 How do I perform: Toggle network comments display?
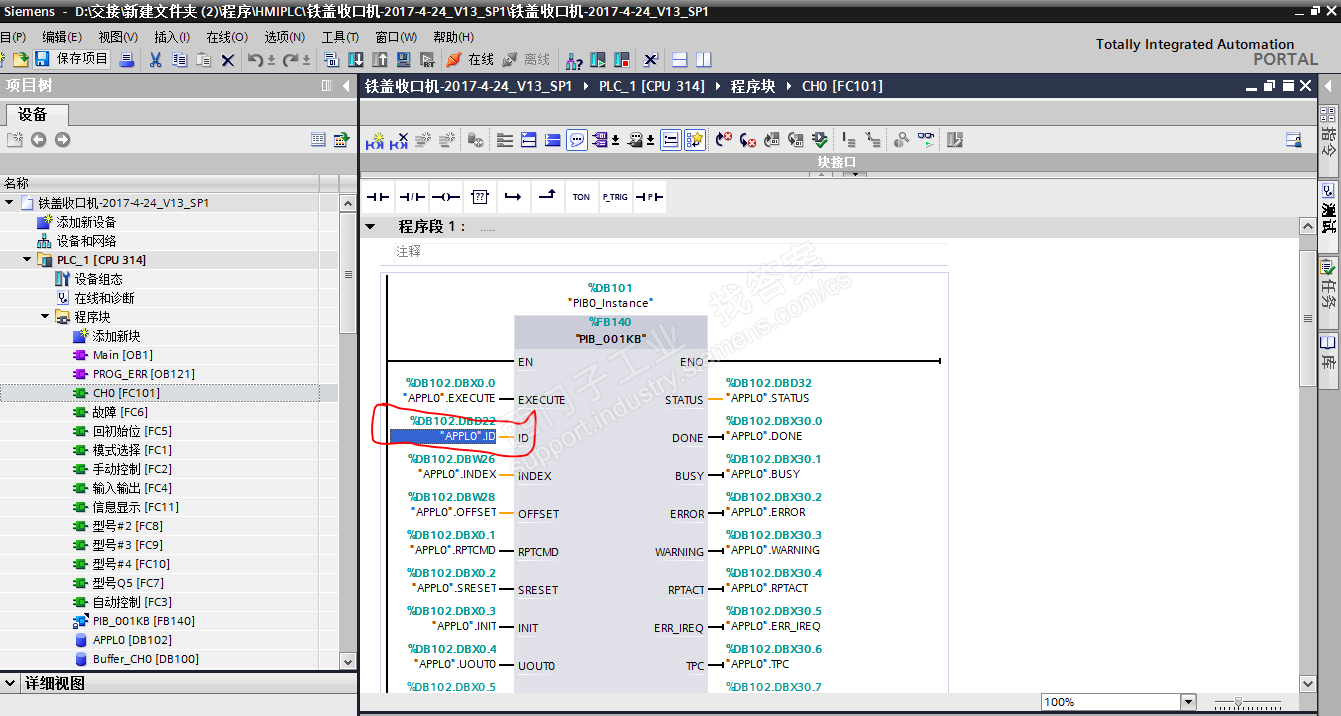click(x=671, y=140)
